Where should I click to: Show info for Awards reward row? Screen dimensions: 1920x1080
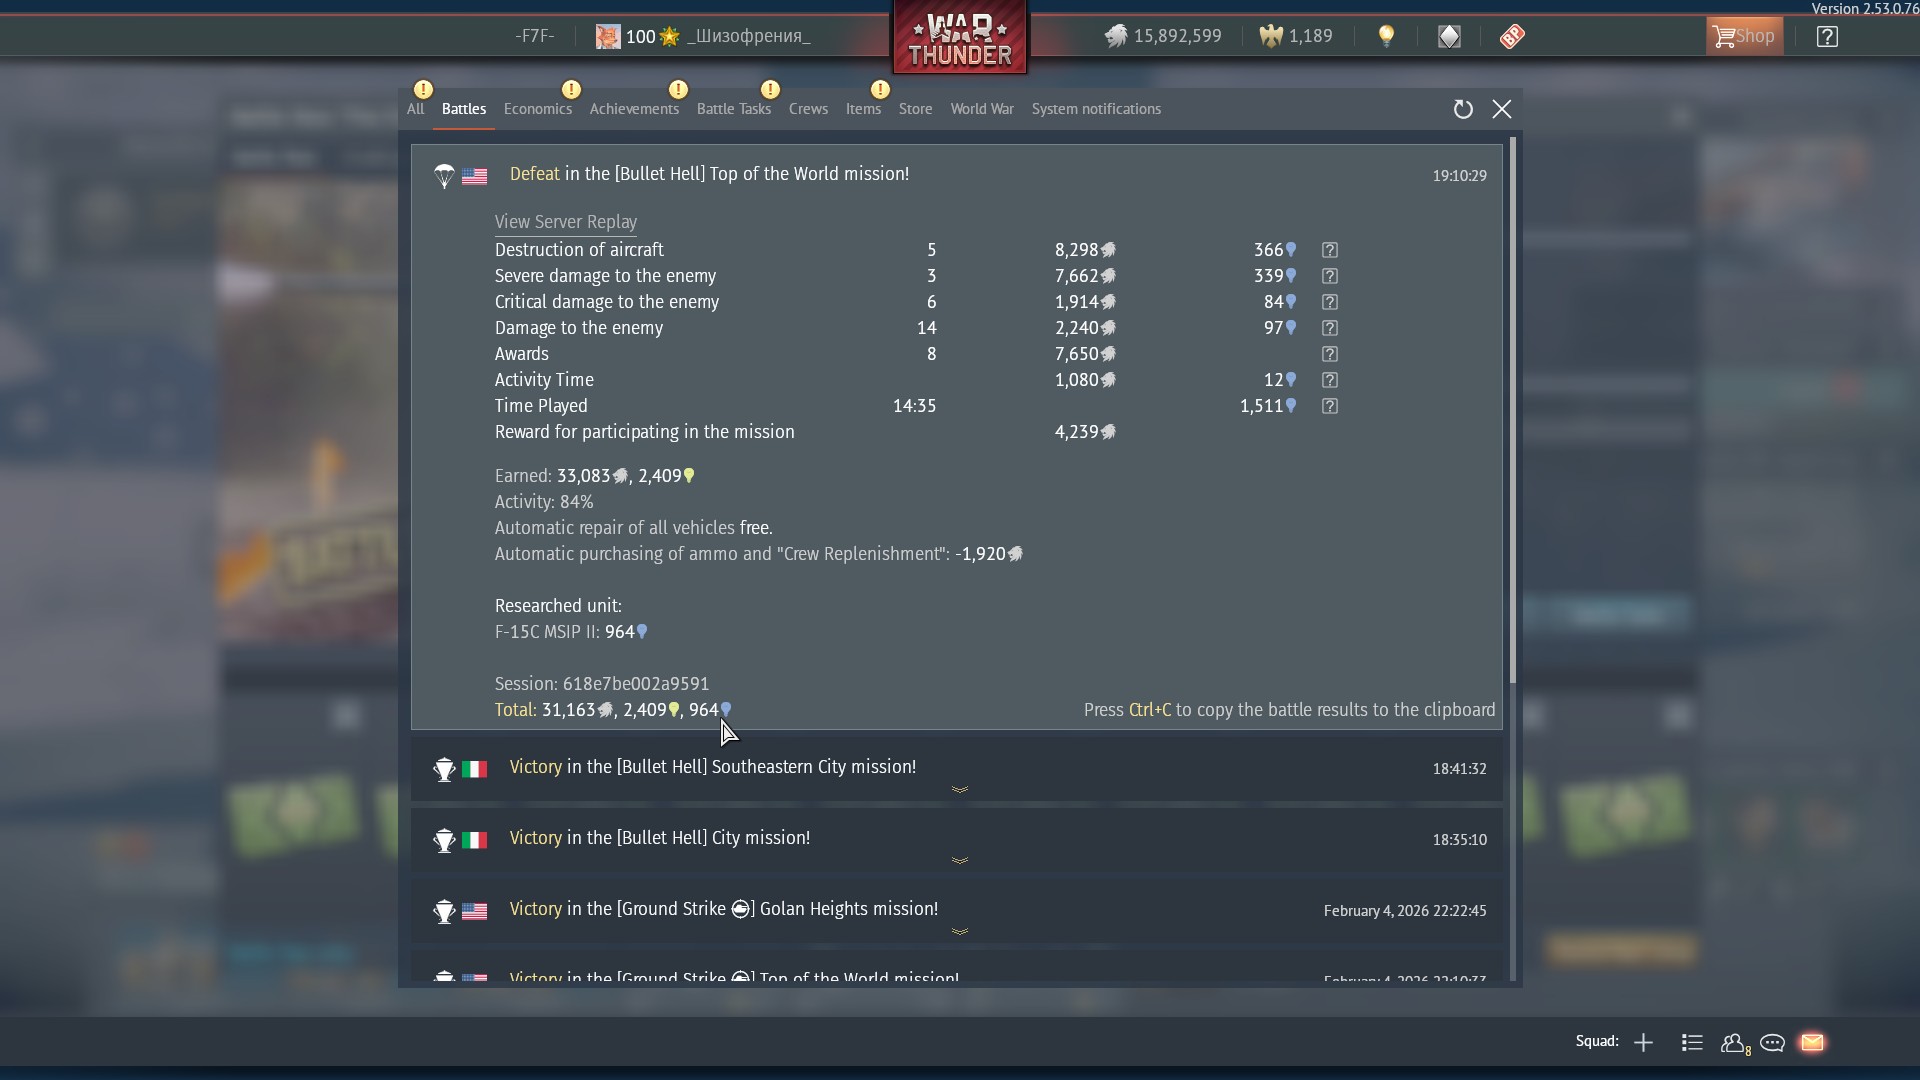(1329, 354)
